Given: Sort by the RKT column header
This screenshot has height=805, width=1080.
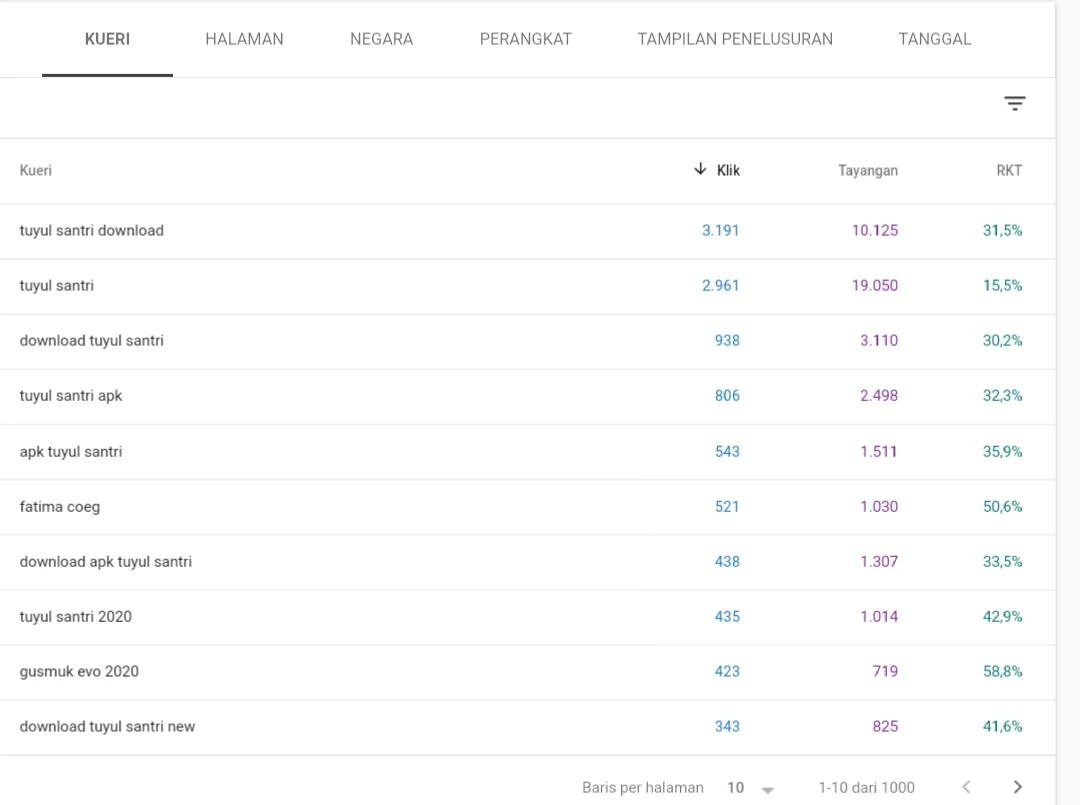Looking at the screenshot, I should click(x=1009, y=170).
